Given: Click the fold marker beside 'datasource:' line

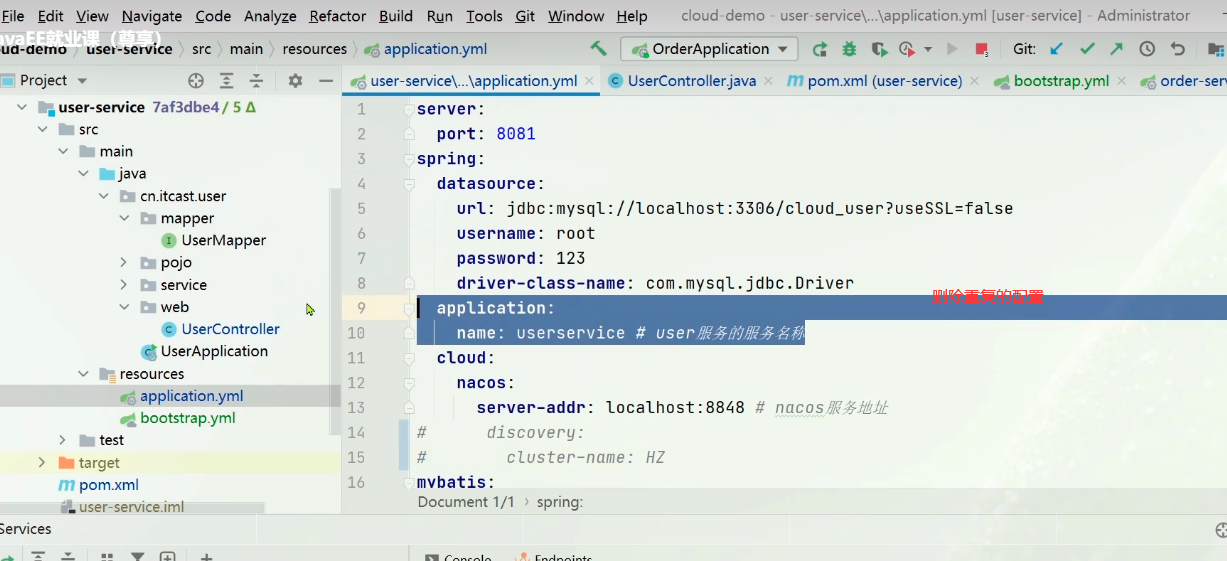Looking at the screenshot, I should pyautogui.click(x=409, y=184).
